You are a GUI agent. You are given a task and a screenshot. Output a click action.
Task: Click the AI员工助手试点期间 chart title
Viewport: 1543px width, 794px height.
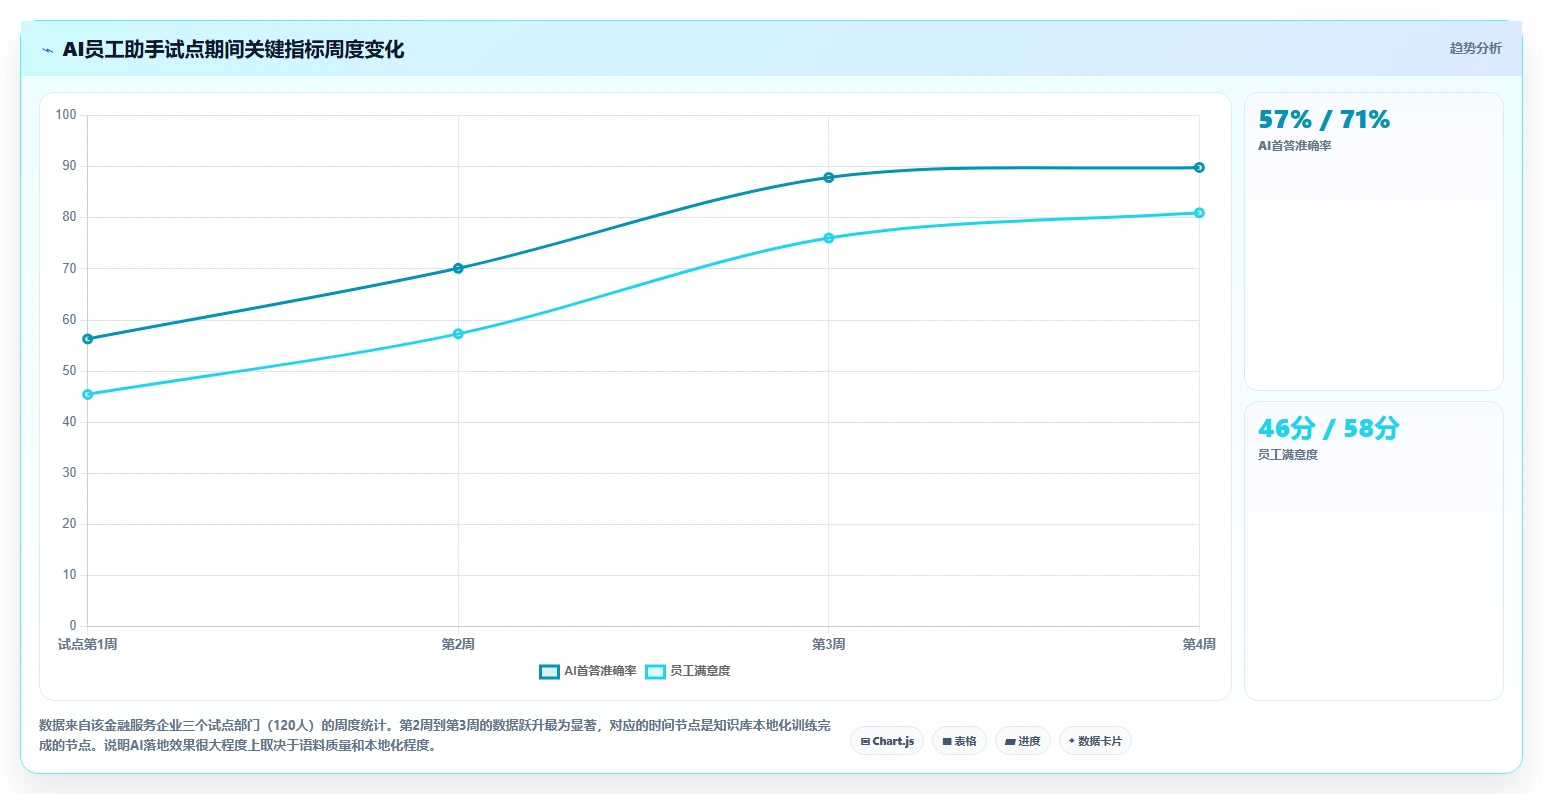click(x=233, y=49)
